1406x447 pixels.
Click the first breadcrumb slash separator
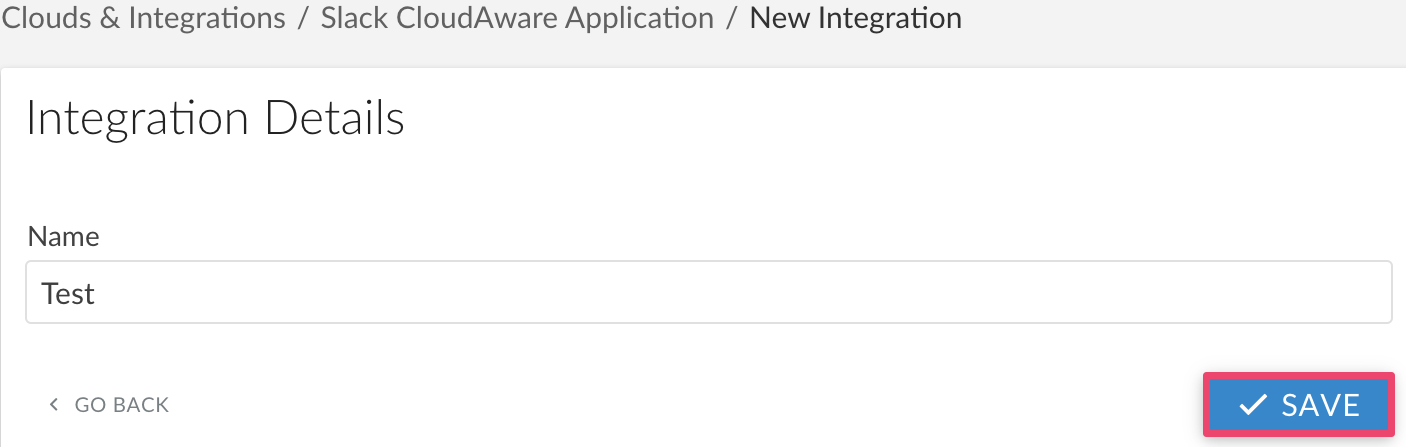click(303, 18)
